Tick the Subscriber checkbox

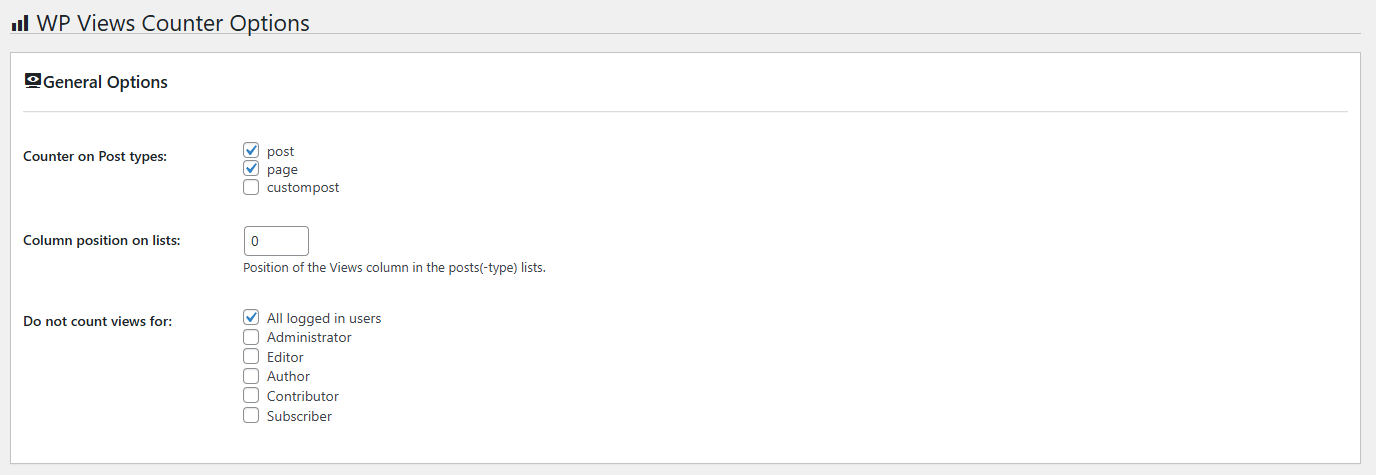(x=251, y=415)
